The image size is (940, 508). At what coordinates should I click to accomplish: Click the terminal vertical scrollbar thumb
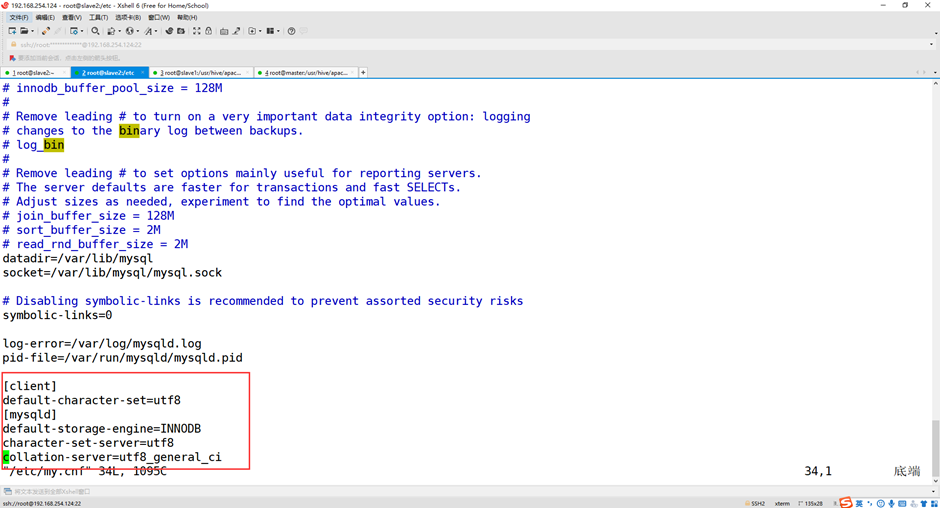pyautogui.click(x=935, y=447)
